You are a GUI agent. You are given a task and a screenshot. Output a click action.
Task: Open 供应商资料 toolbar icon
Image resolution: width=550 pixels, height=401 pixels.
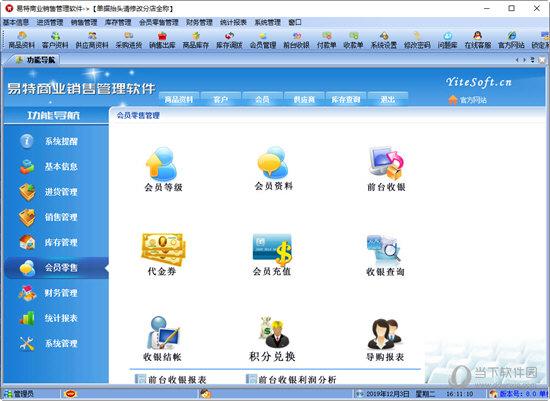click(x=92, y=40)
